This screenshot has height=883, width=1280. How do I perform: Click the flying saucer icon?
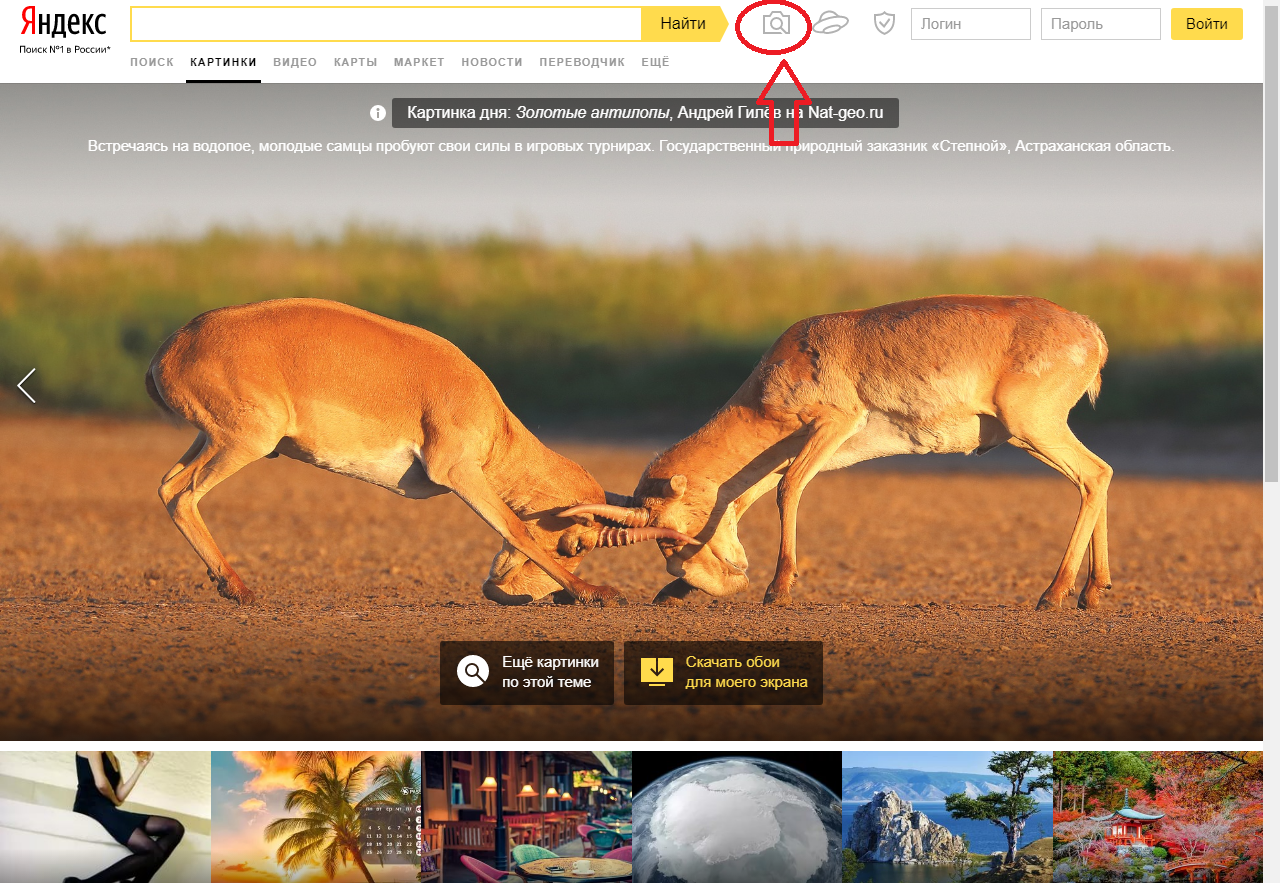831,23
